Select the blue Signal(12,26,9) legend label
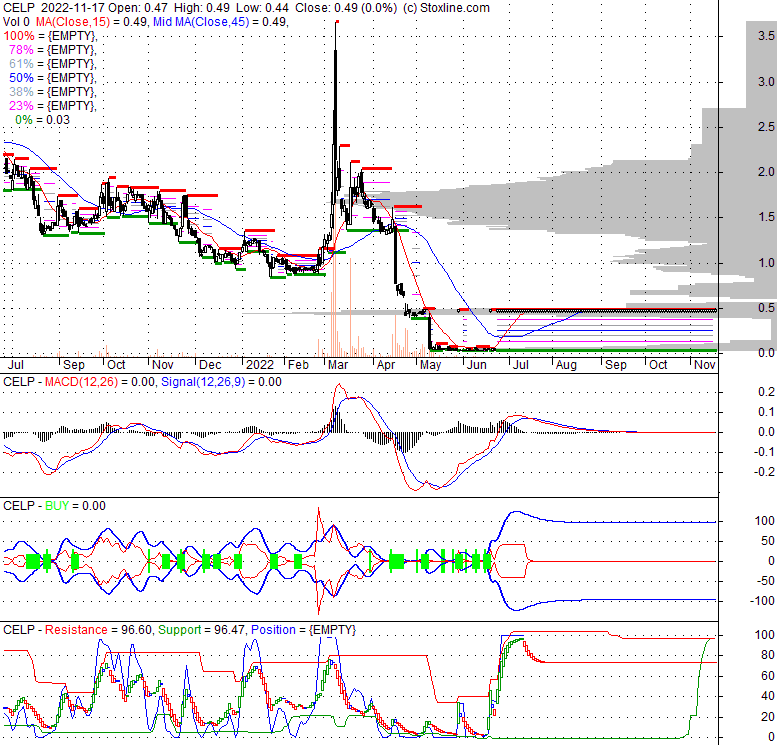 (x=203, y=382)
